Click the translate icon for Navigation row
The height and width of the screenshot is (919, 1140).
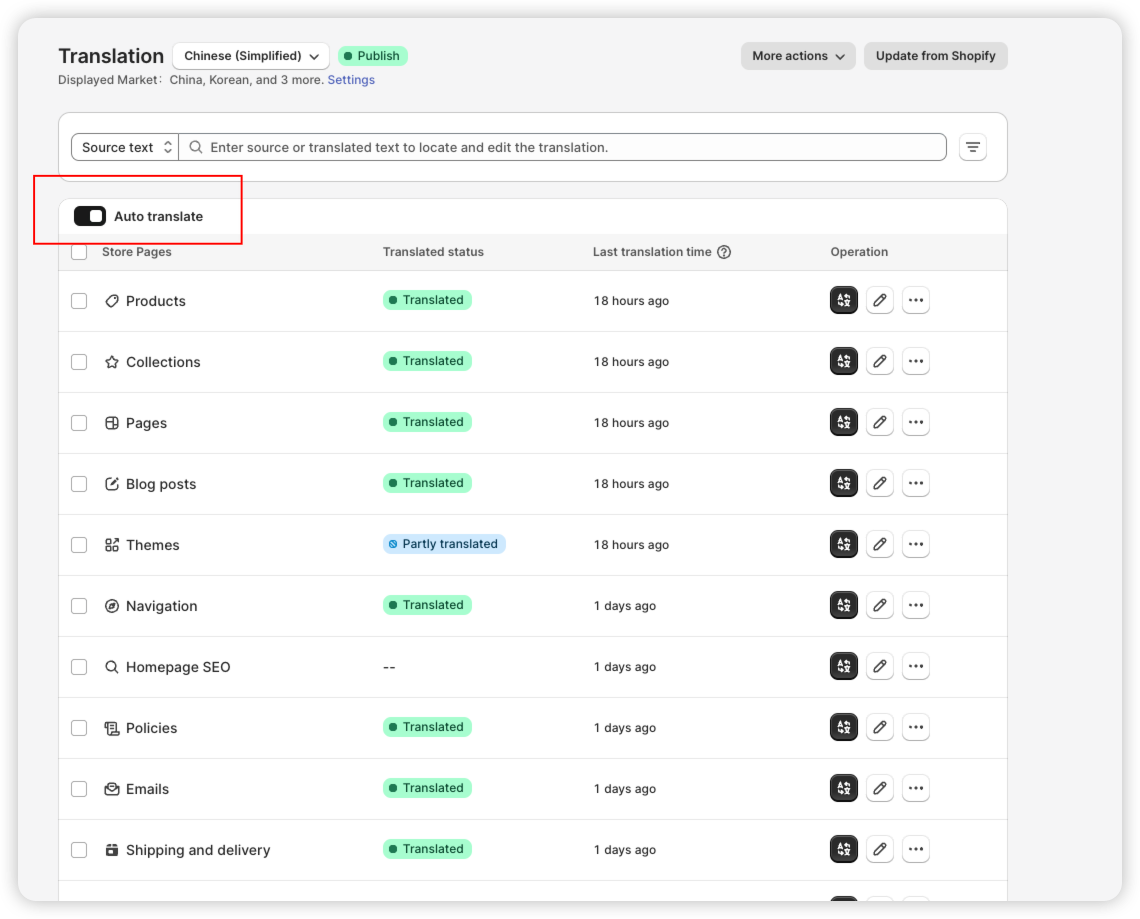(843, 606)
